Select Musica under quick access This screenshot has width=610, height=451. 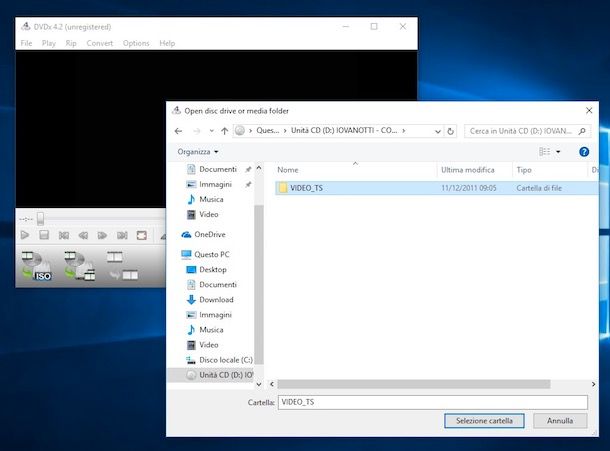coord(211,199)
